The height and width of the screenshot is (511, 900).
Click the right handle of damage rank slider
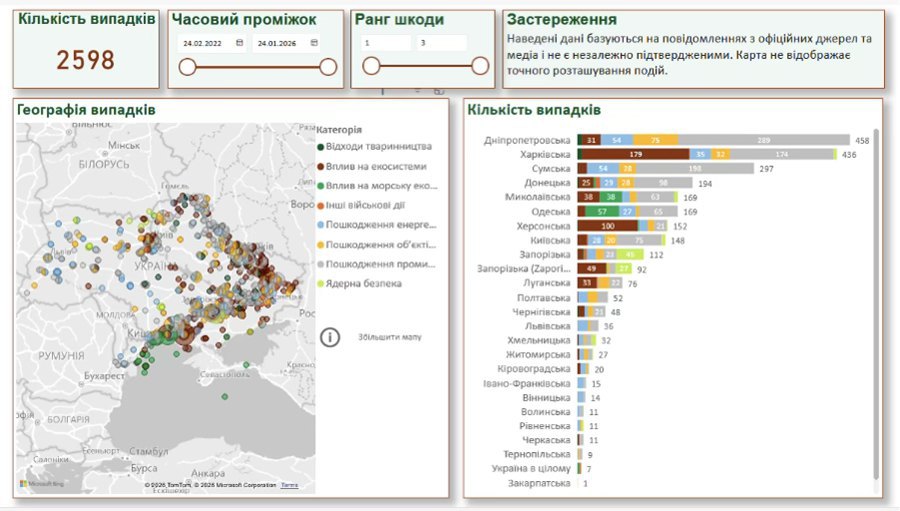tap(480, 66)
